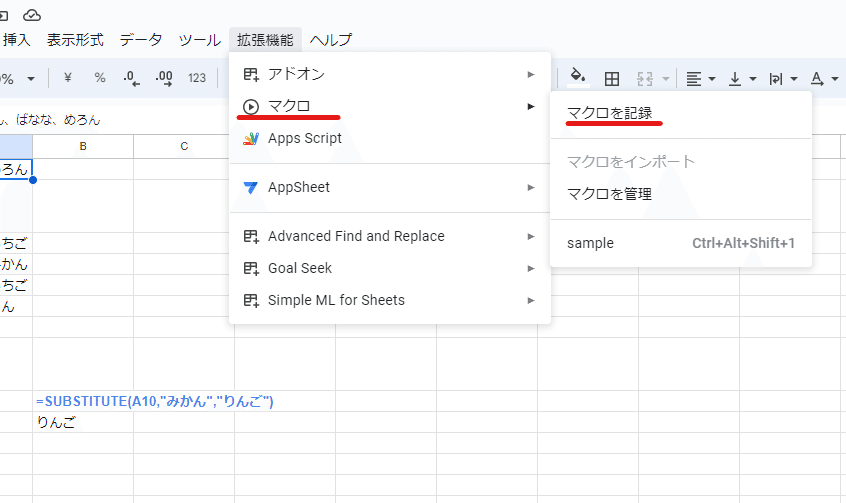The image size is (846, 503).
Task: Select マクロを記録 in submenu
Action: click(609, 113)
